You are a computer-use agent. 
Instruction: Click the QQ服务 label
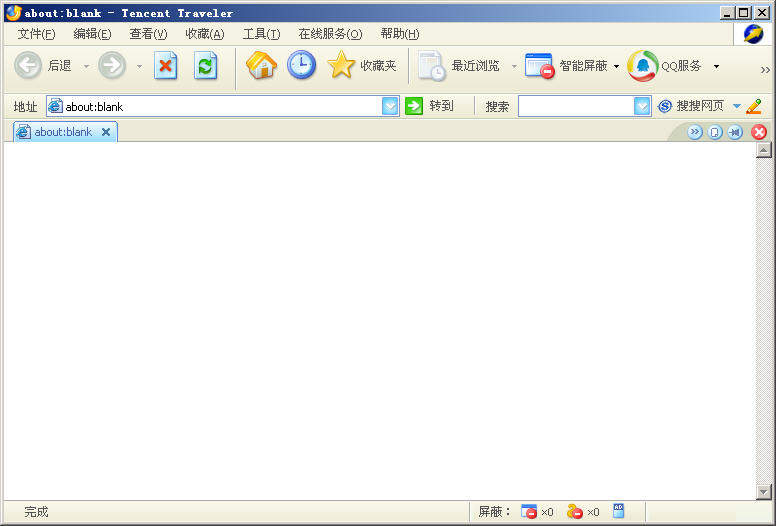[681, 66]
